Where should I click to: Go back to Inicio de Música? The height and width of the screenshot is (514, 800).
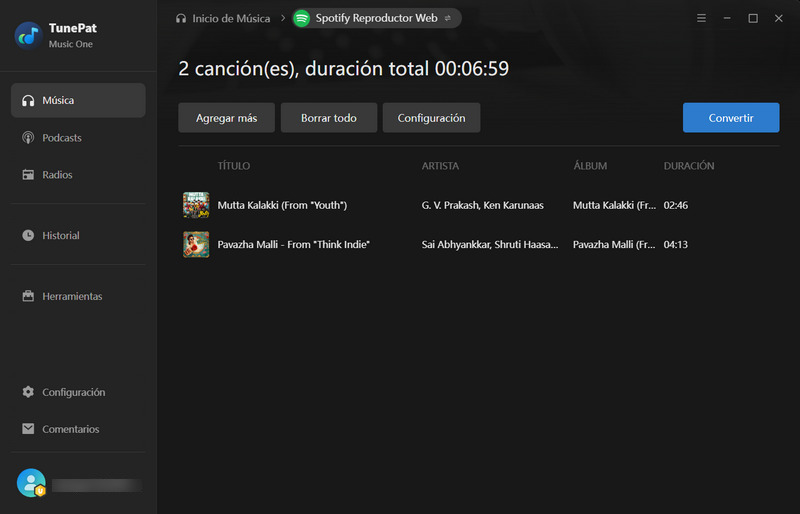pyautogui.click(x=223, y=18)
